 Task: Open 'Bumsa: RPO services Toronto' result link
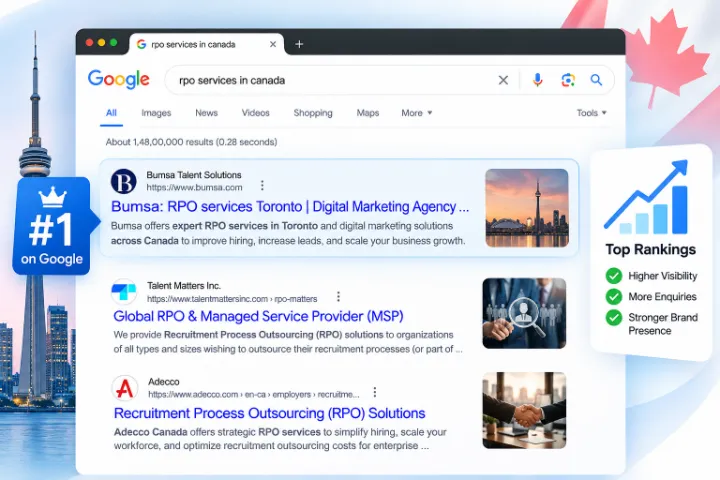[x=290, y=207]
